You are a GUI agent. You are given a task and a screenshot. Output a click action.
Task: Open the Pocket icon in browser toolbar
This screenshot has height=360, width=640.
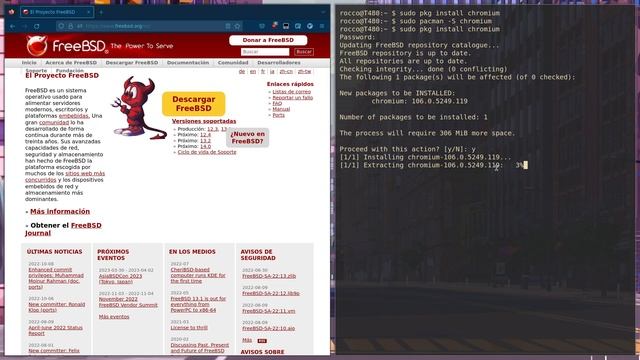262,26
